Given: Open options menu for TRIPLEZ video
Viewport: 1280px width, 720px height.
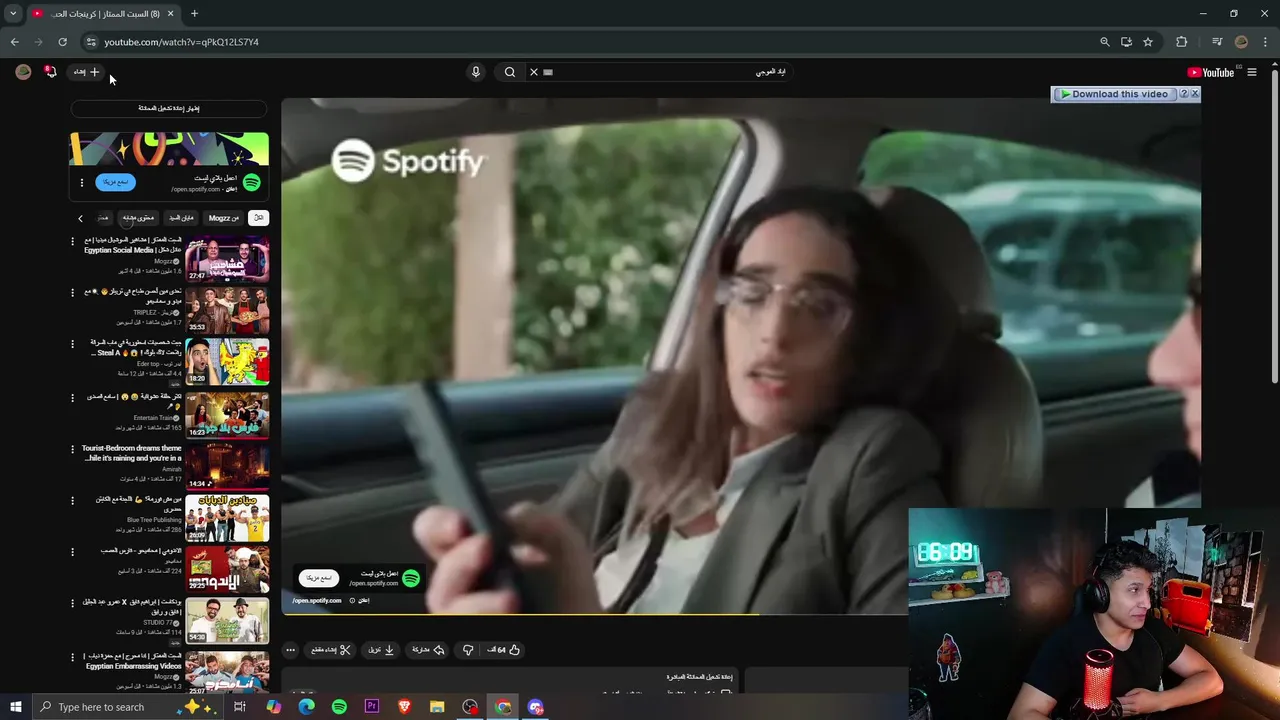Looking at the screenshot, I should coord(72,292).
